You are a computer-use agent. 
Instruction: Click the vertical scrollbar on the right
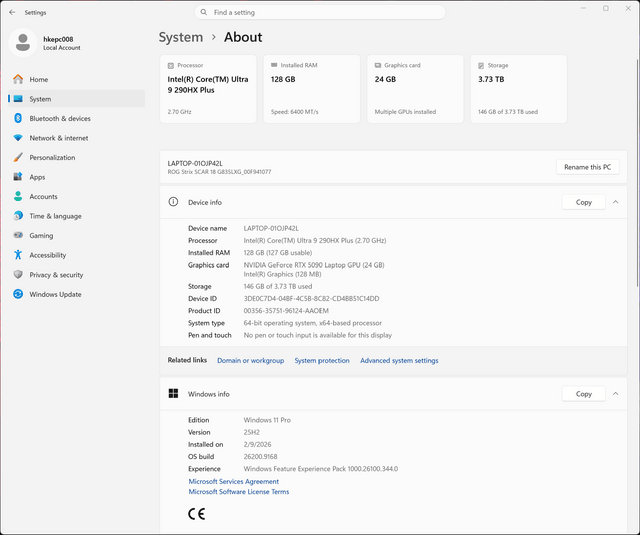637,173
